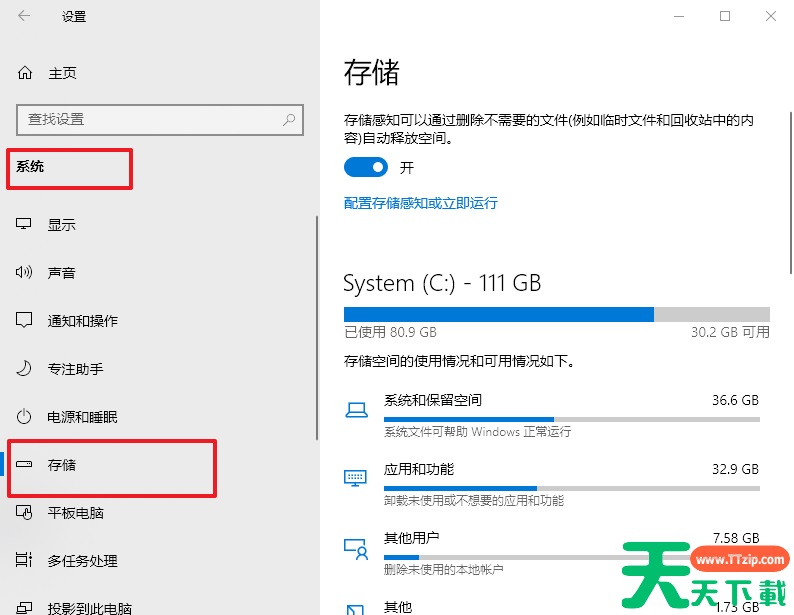Click the search magnifier icon
Viewport: 794px width, 615px height.
point(289,120)
